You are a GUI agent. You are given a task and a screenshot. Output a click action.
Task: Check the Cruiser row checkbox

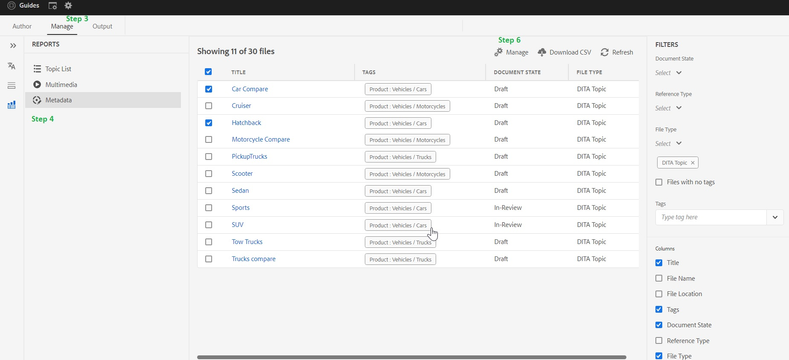coord(209,106)
